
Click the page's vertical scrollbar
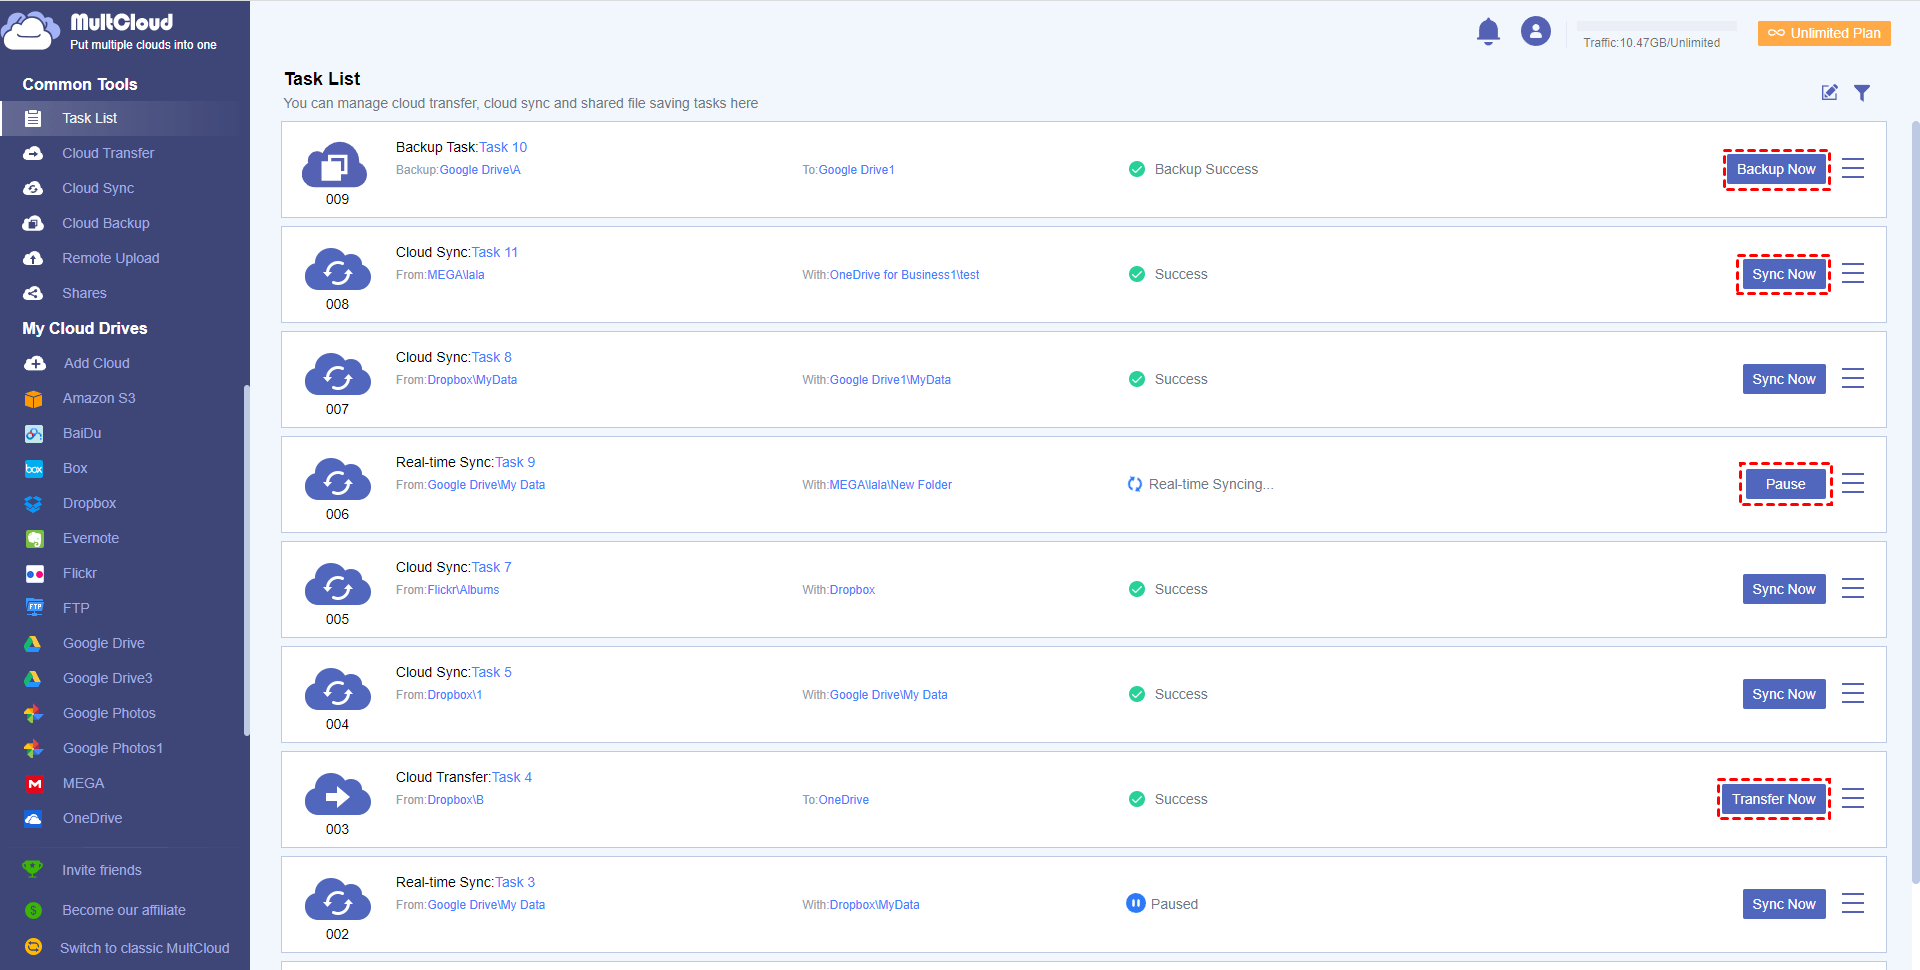(x=1914, y=500)
